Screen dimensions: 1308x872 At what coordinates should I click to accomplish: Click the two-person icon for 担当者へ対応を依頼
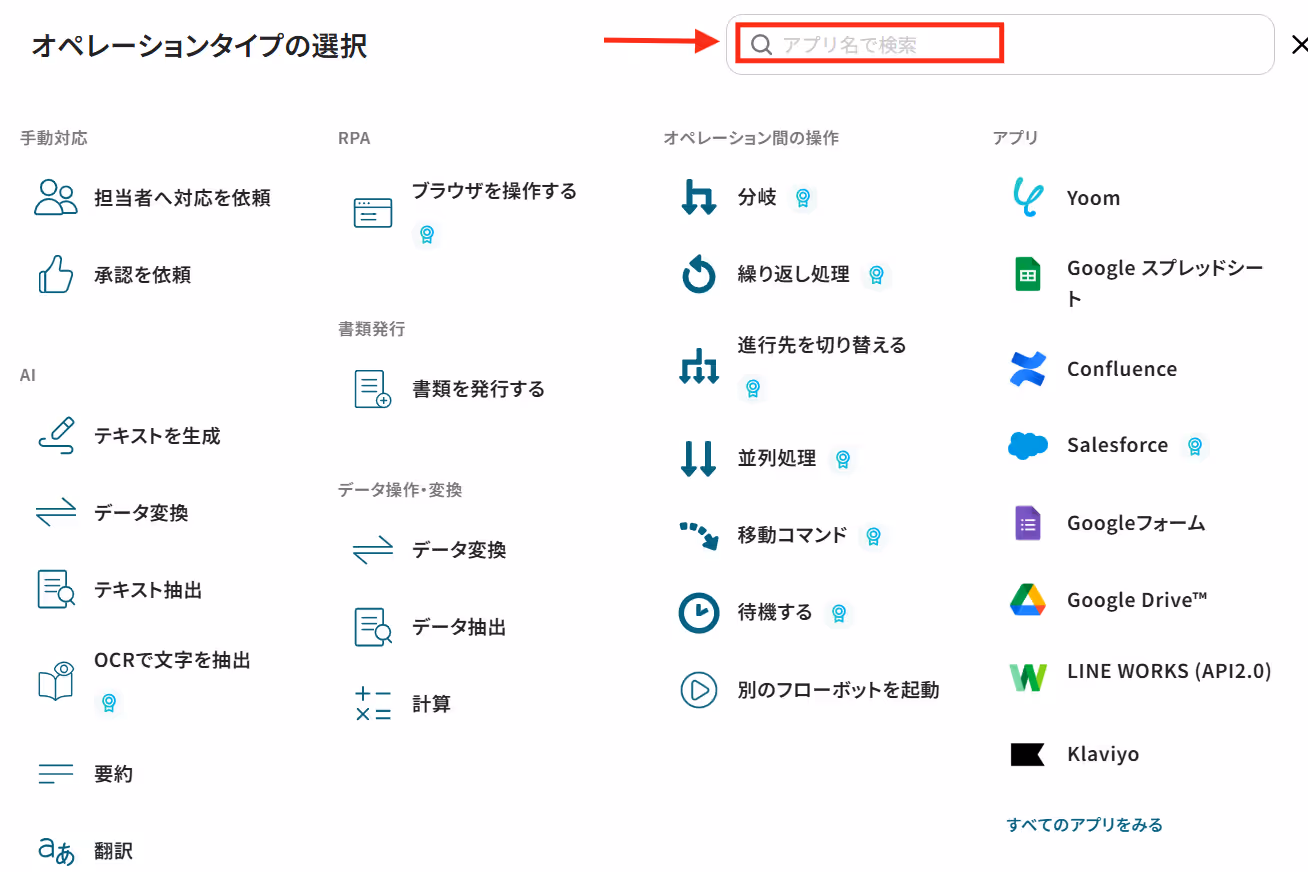56,198
